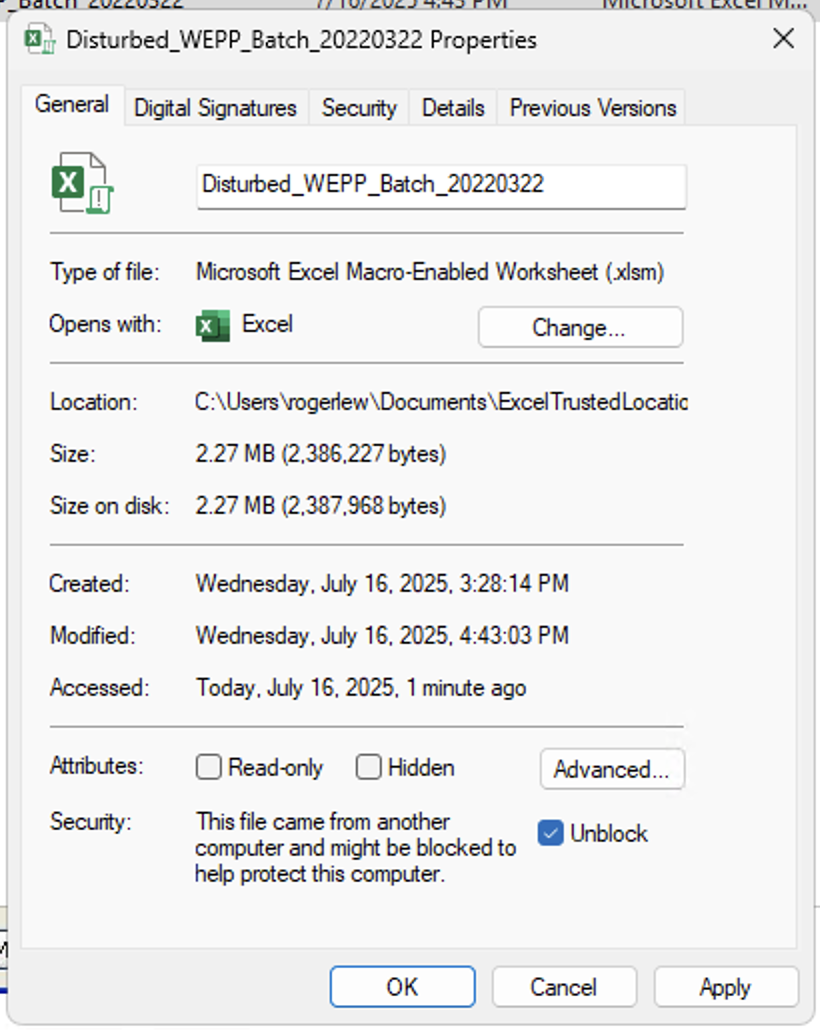
Task: Enable the Read-only attribute checkbox
Action: pos(209,767)
